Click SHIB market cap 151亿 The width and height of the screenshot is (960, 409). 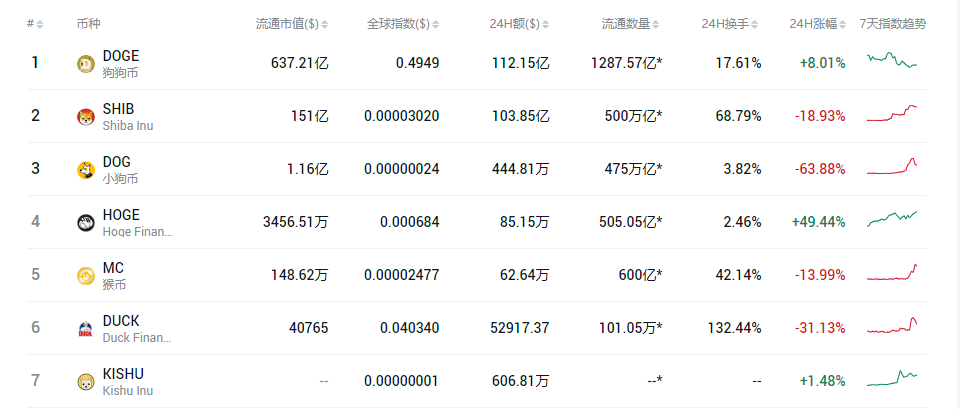309,116
